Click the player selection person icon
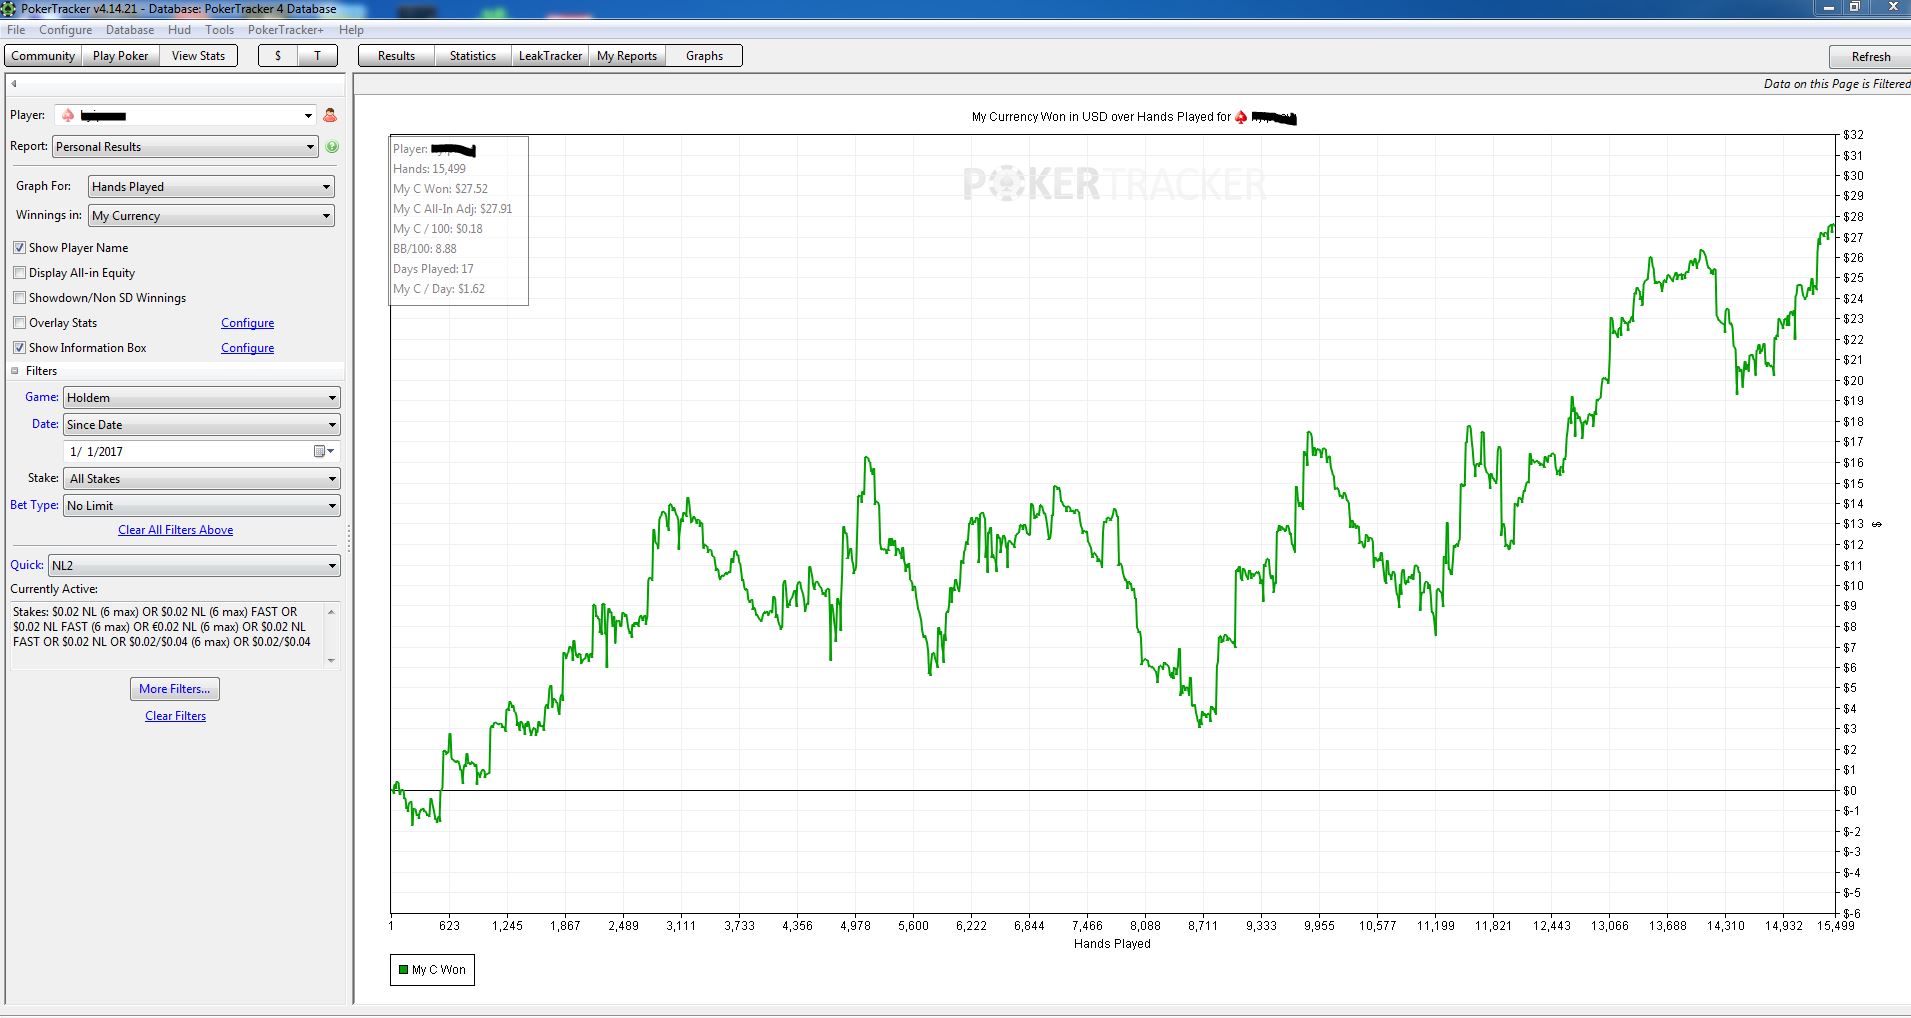The image size is (1911, 1018). [x=330, y=115]
